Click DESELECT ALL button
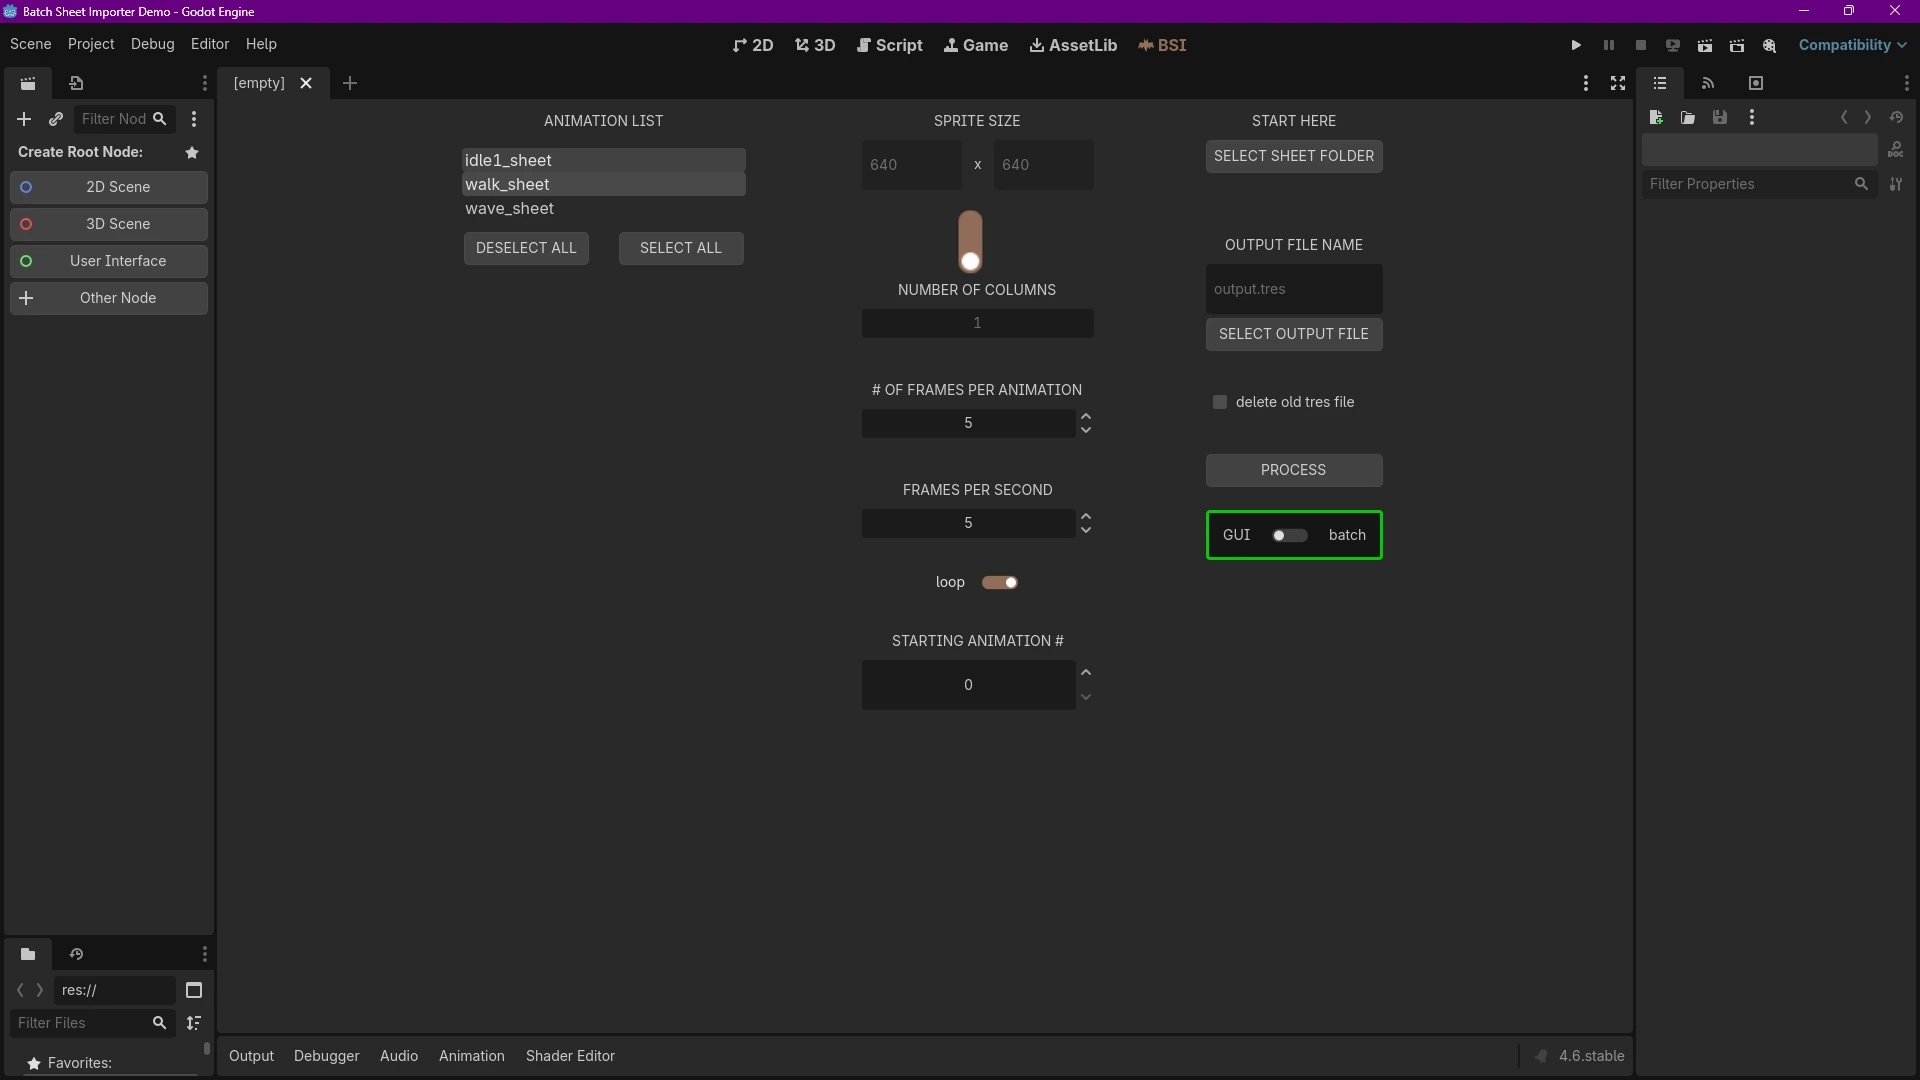1920x1080 pixels. [526, 248]
